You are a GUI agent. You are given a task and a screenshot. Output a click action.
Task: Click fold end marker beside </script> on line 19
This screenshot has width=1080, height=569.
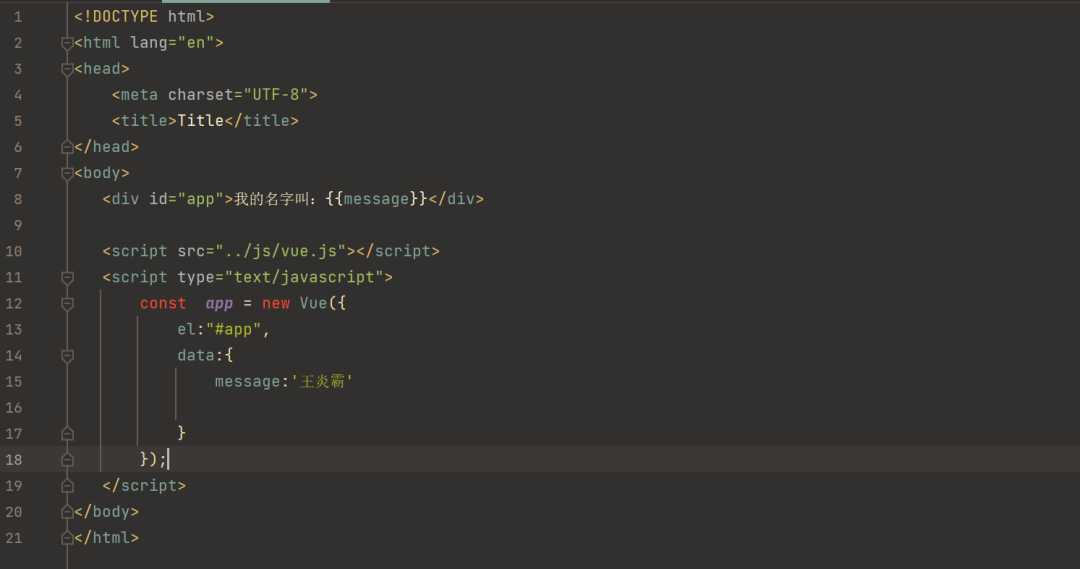click(x=67, y=486)
